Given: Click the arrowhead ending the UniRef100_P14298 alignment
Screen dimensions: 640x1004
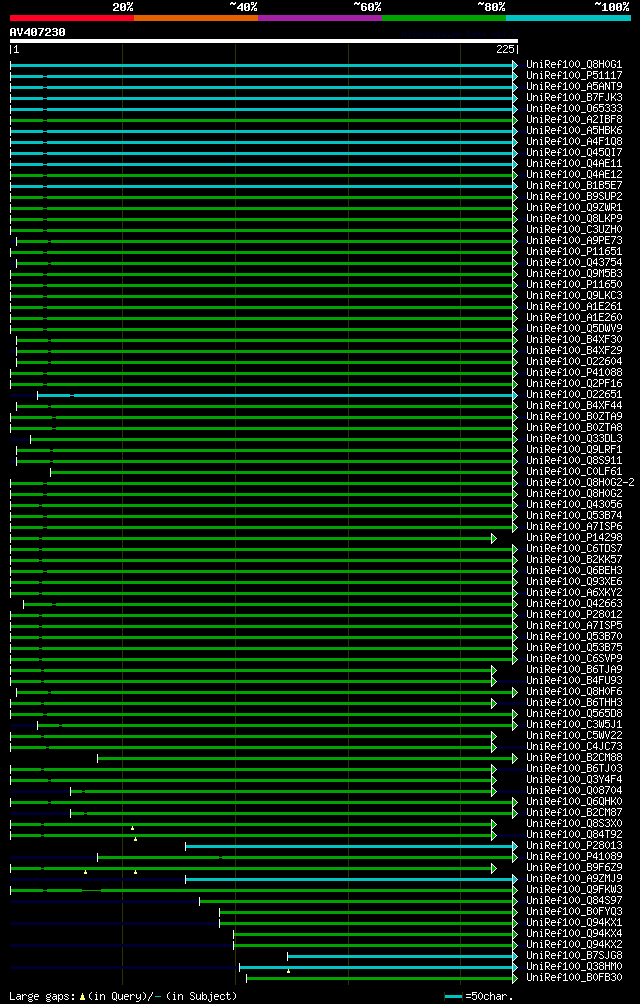Looking at the screenshot, I should (x=493, y=538).
